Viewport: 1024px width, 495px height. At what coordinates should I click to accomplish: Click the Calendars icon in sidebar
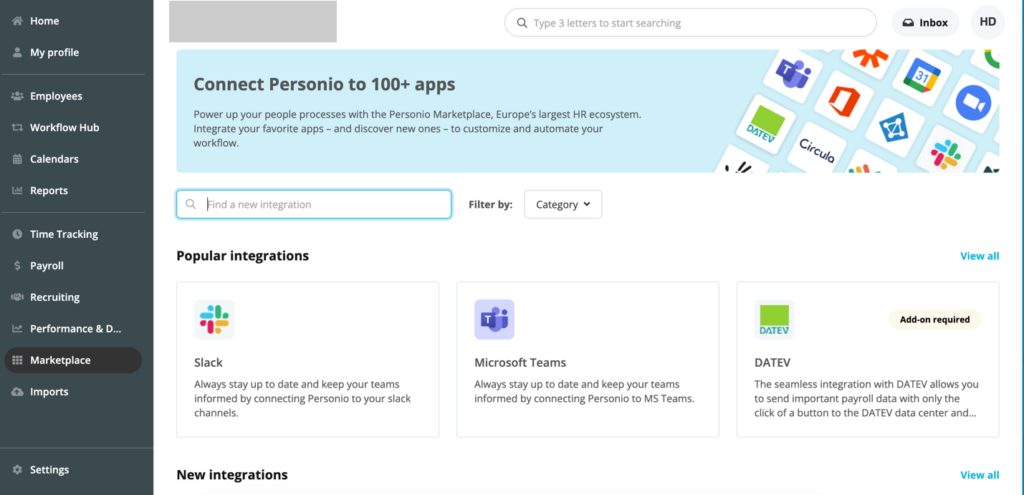(18, 159)
